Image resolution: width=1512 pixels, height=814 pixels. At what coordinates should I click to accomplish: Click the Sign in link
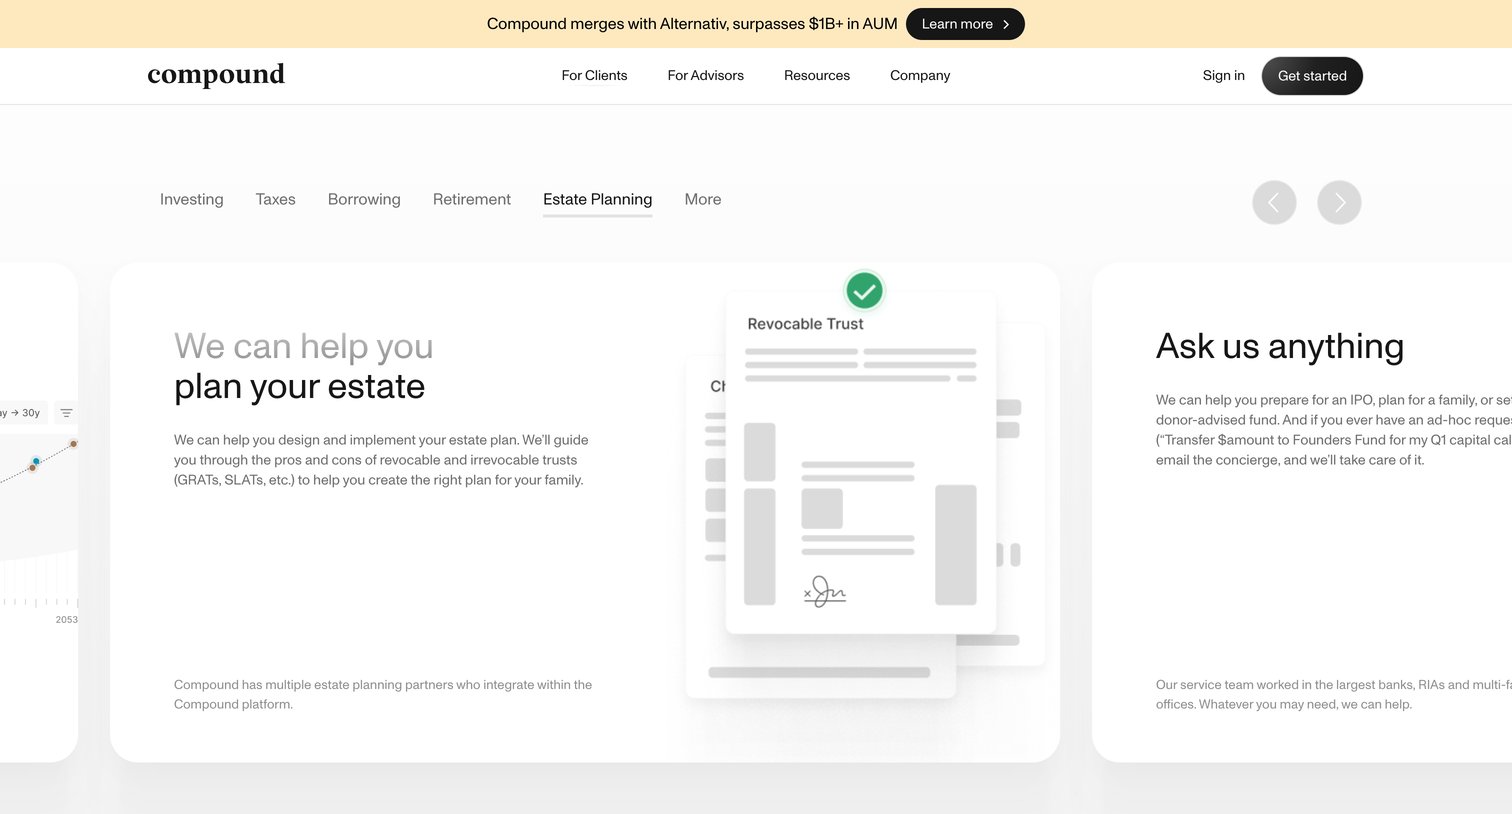(1224, 75)
